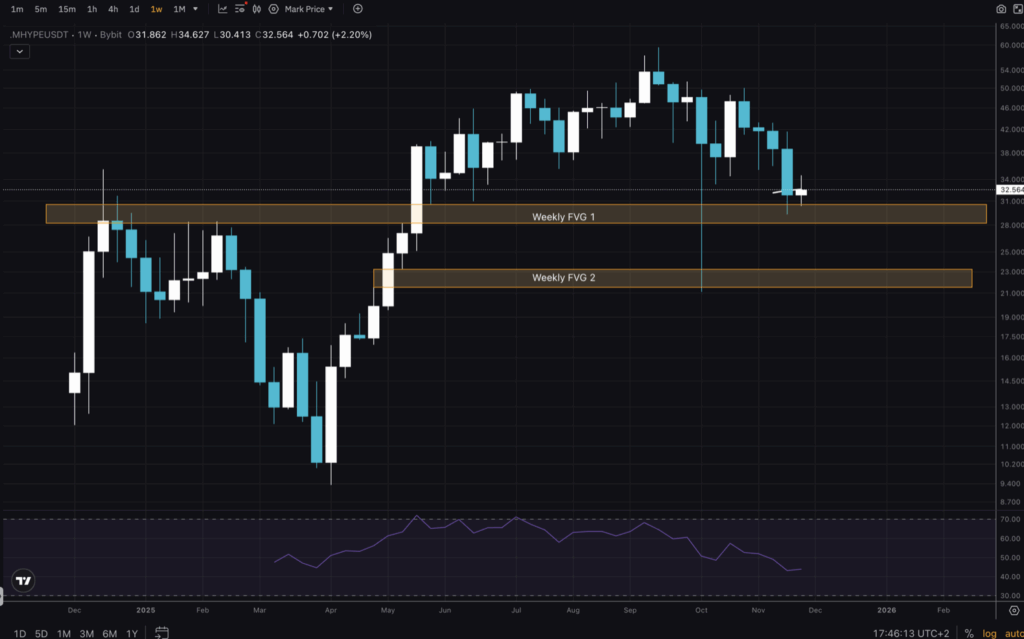Viewport: 1024px width, 639px height.
Task: Click the TradingView logo watermark
Action: coord(22,581)
